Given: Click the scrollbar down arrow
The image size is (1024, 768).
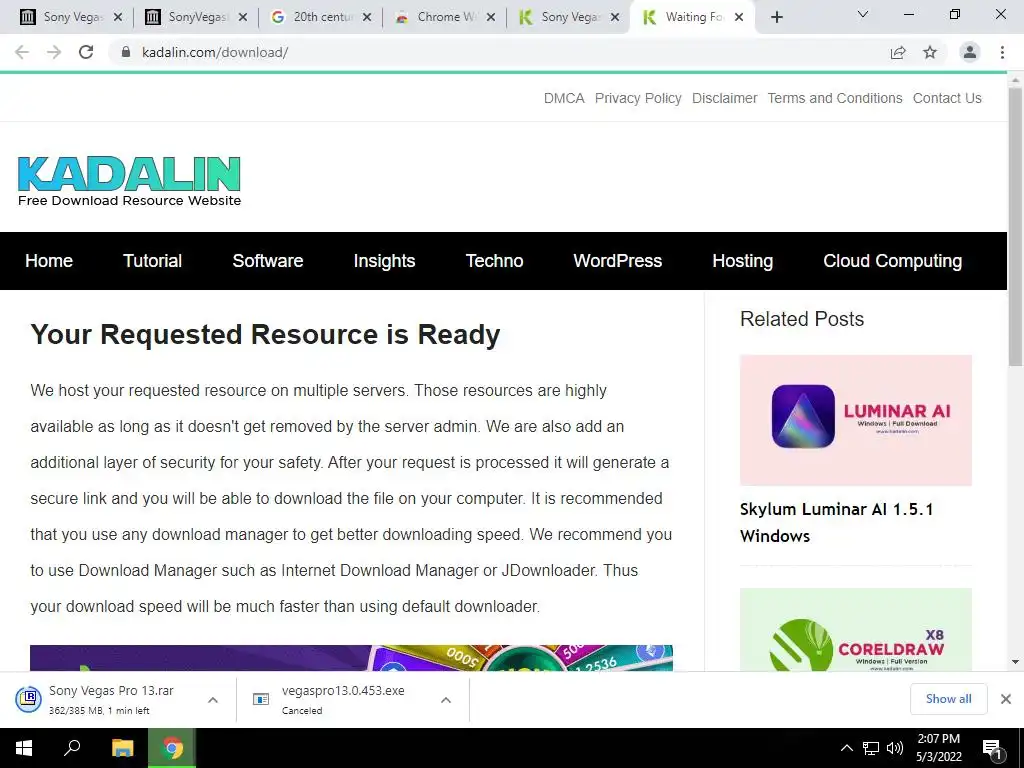Looking at the screenshot, I should [1016, 662].
